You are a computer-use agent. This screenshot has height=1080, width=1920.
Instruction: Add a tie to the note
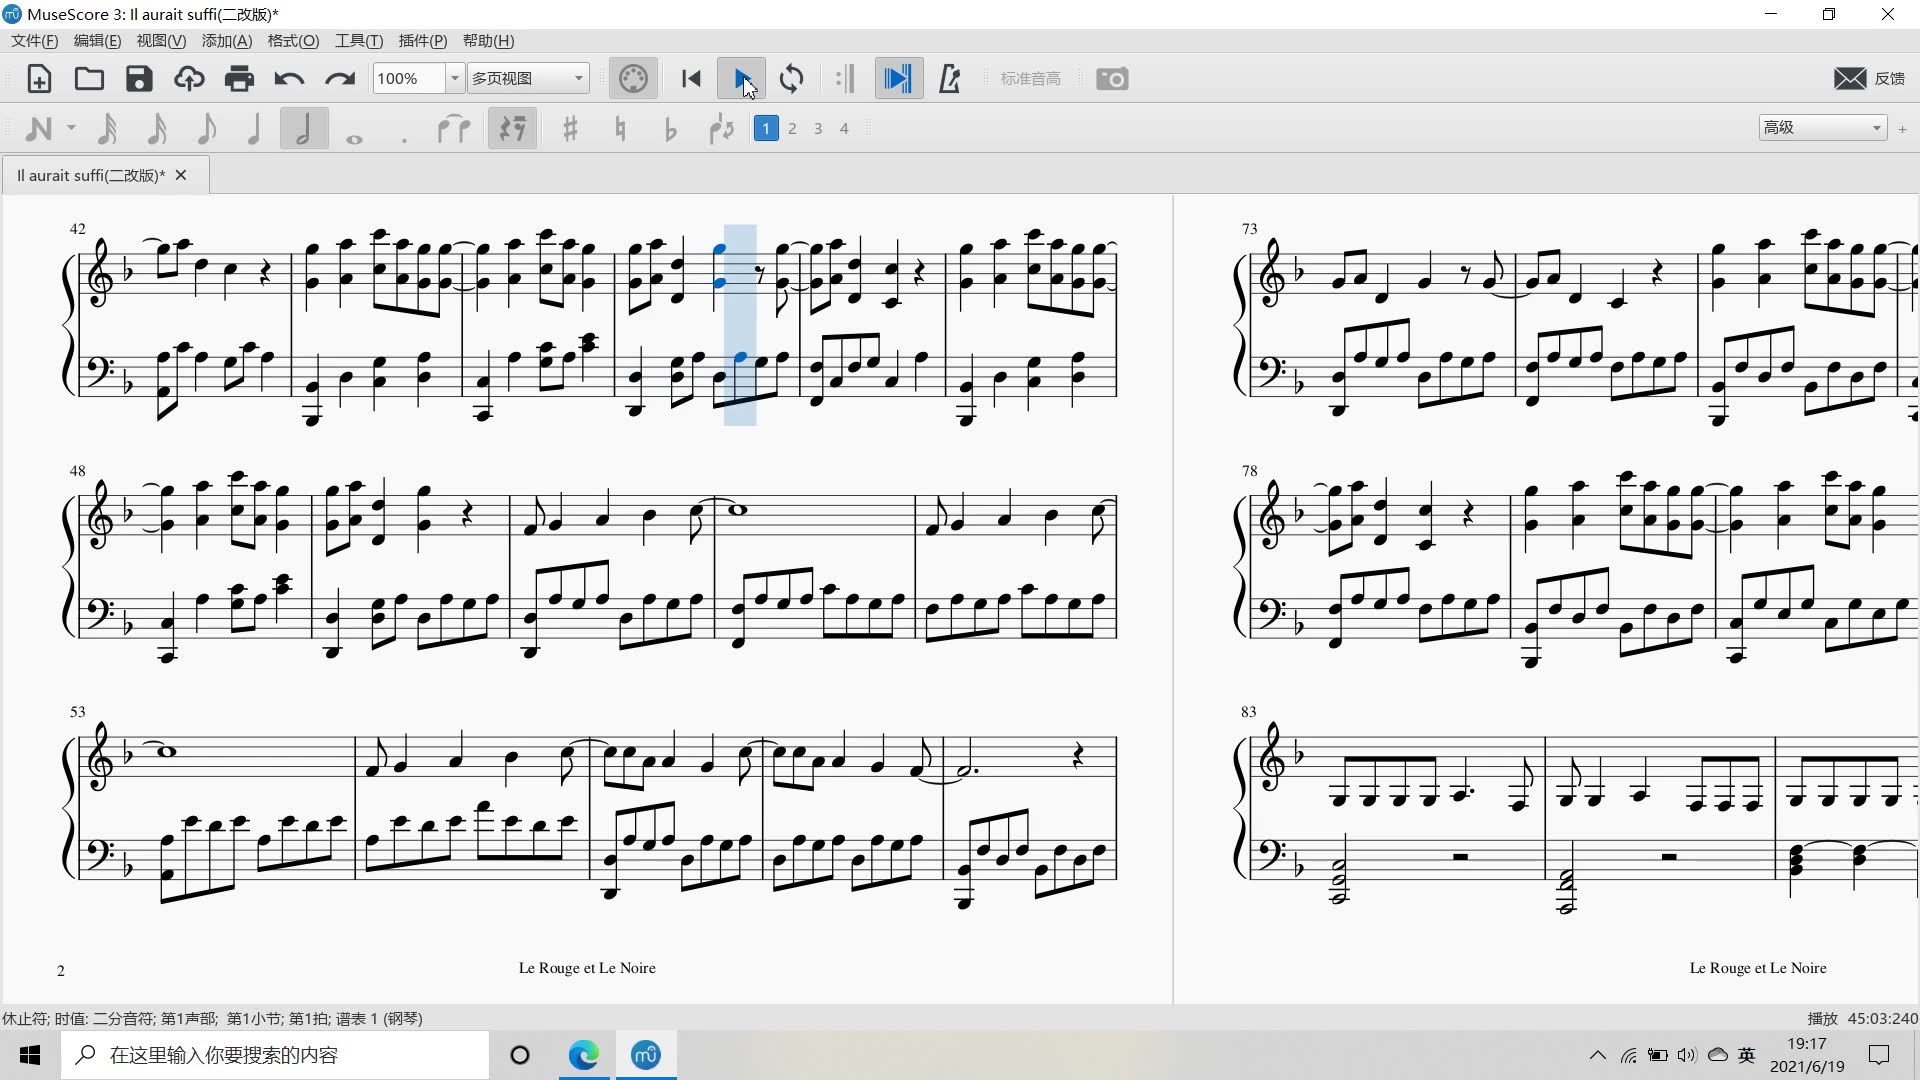point(454,129)
